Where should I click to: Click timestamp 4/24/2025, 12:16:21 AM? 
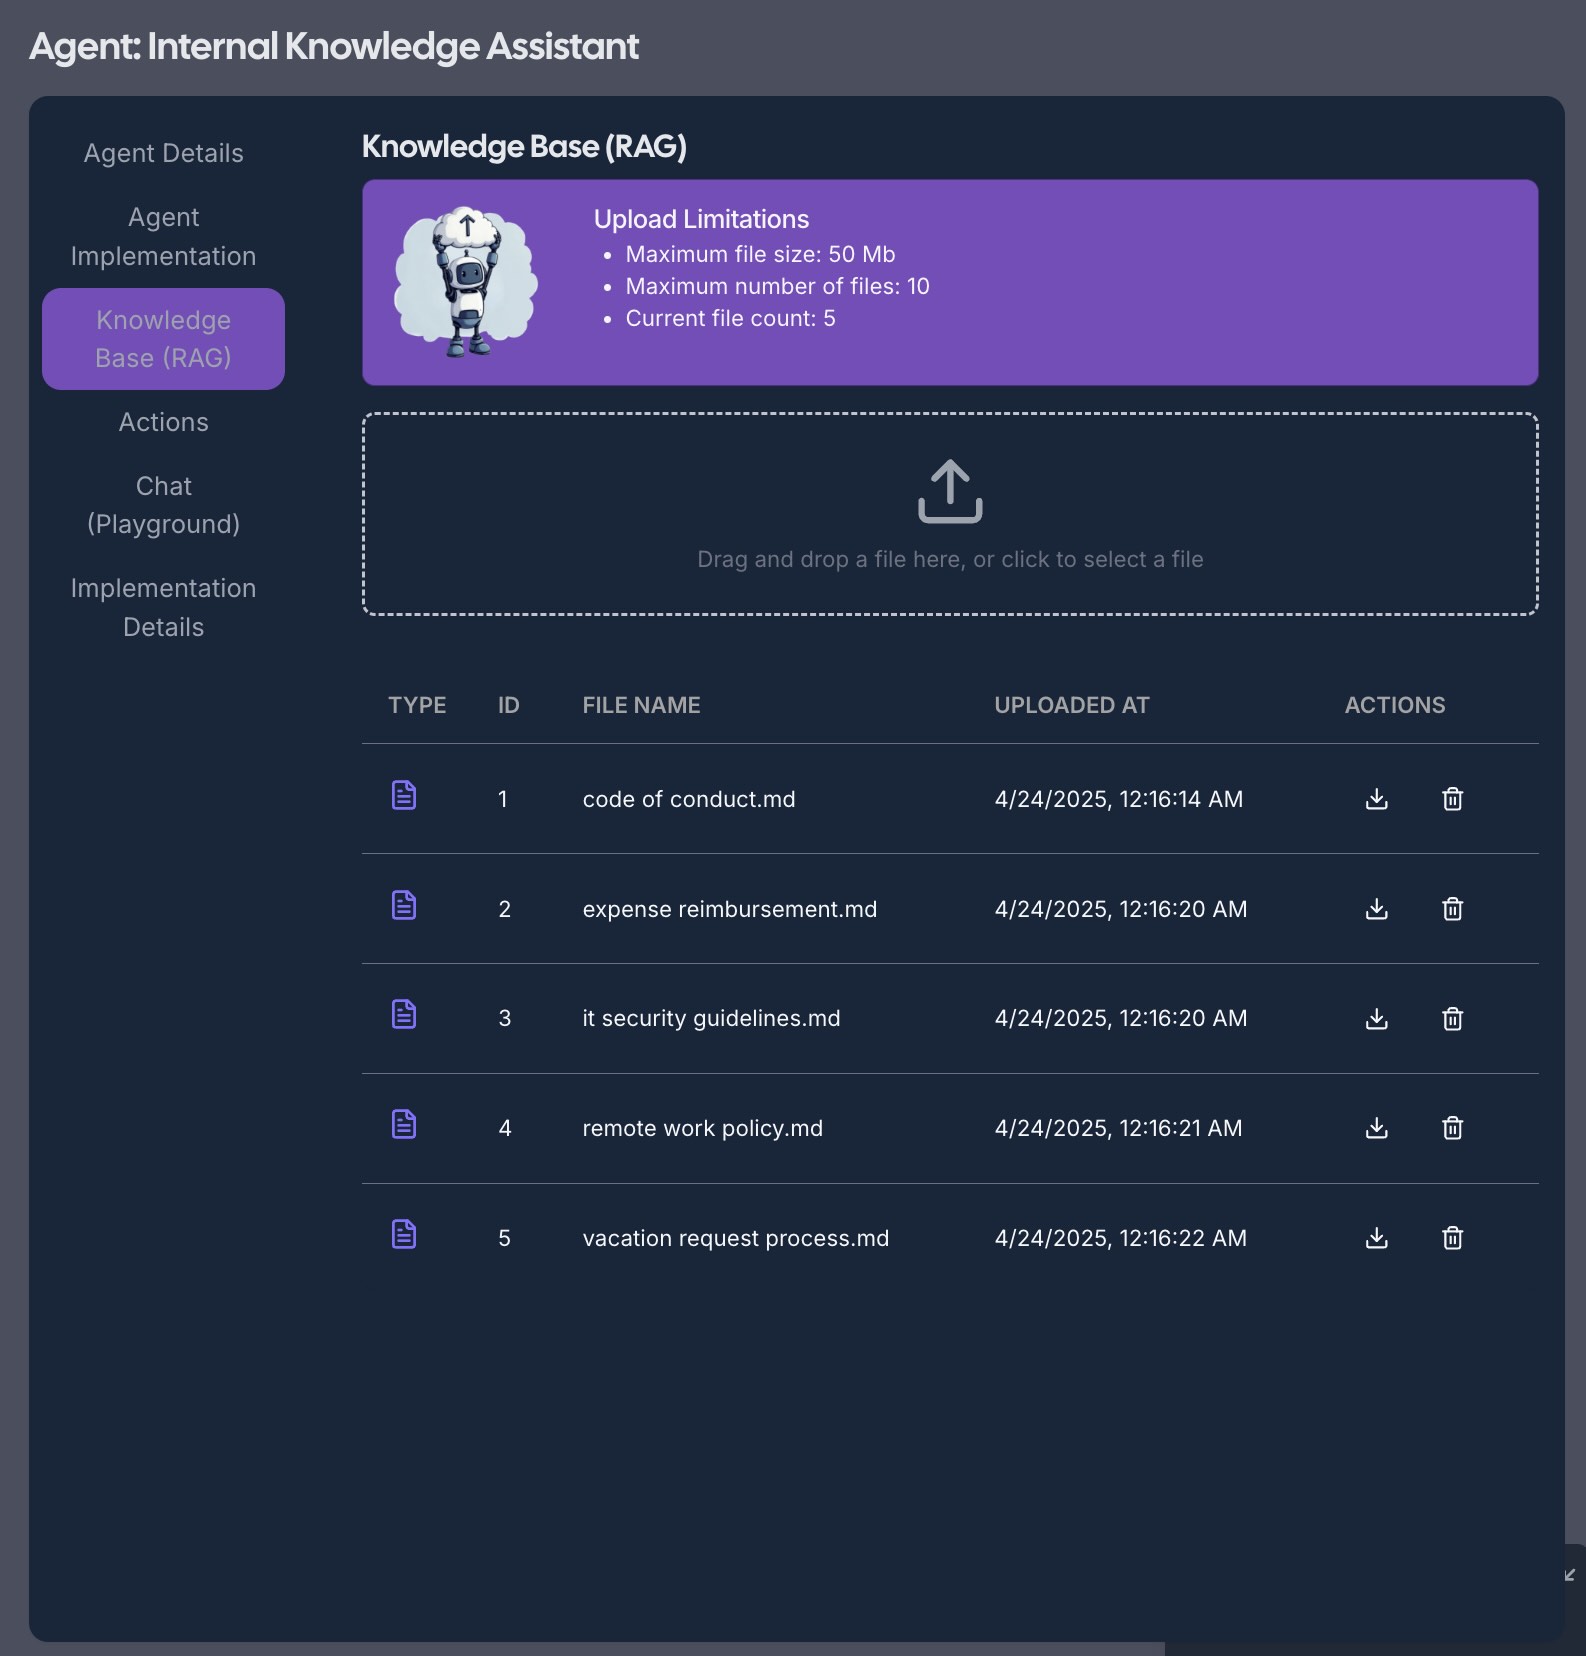click(x=1118, y=1128)
